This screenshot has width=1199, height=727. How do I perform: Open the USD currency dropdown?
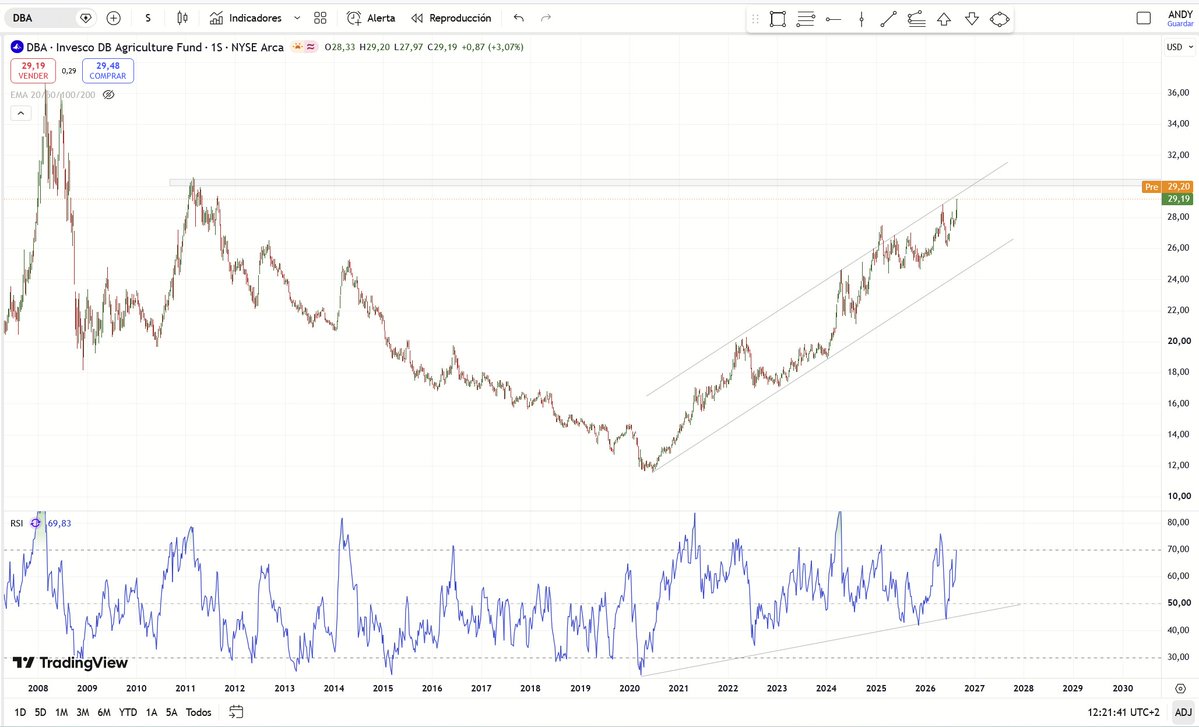click(1179, 47)
